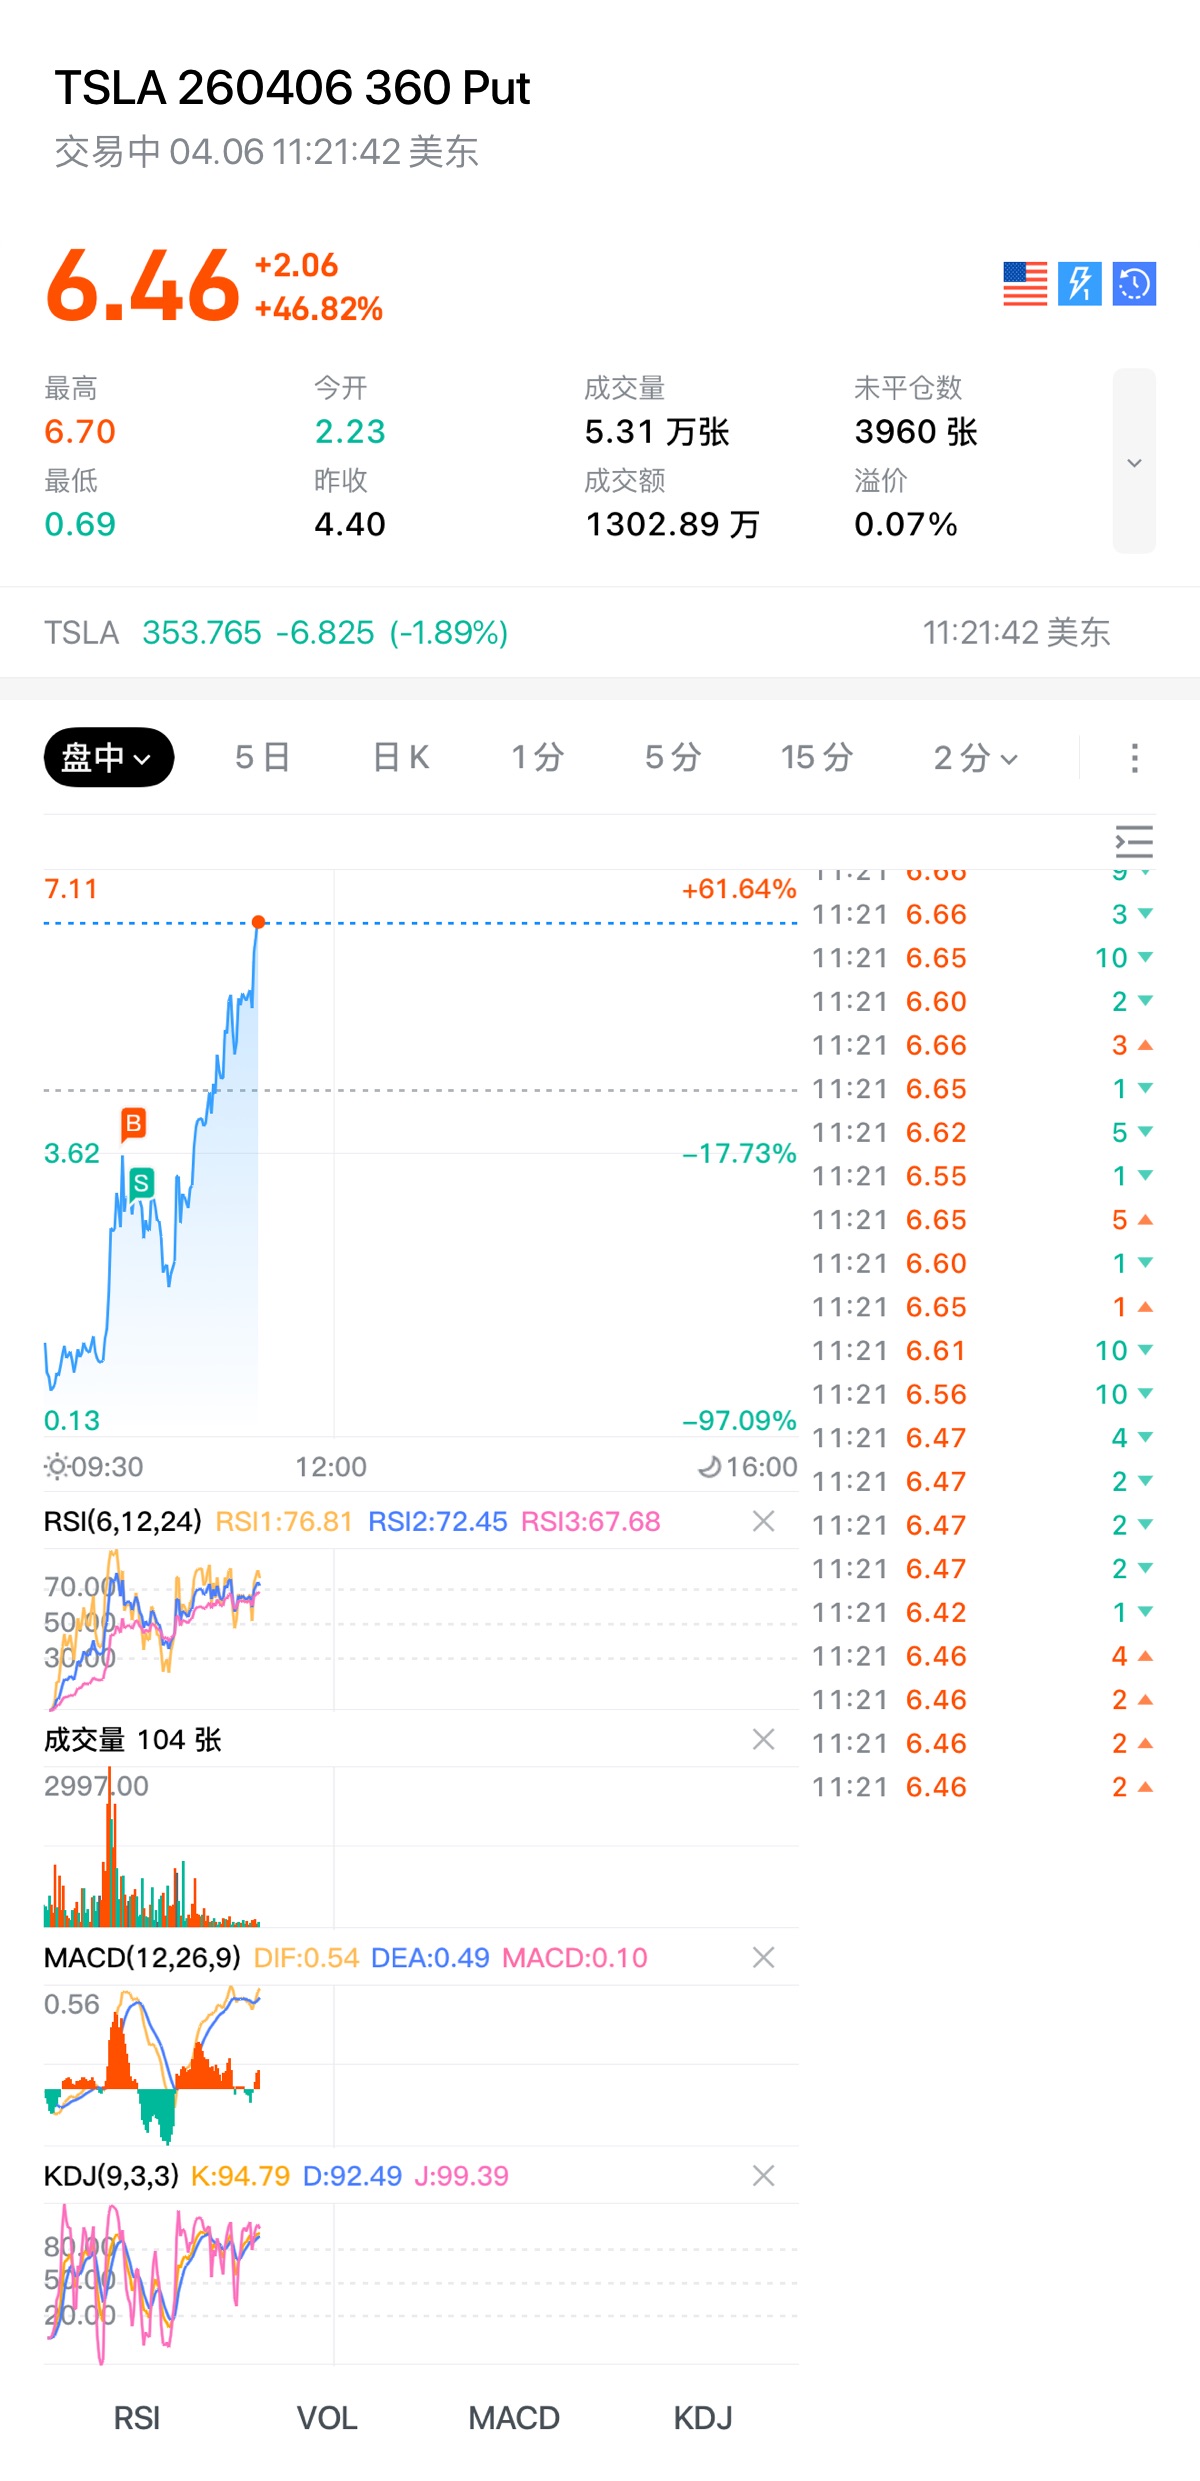Screen dimensions: 1200x2481
Task: Switch to the 5日 chart tab
Action: point(262,758)
